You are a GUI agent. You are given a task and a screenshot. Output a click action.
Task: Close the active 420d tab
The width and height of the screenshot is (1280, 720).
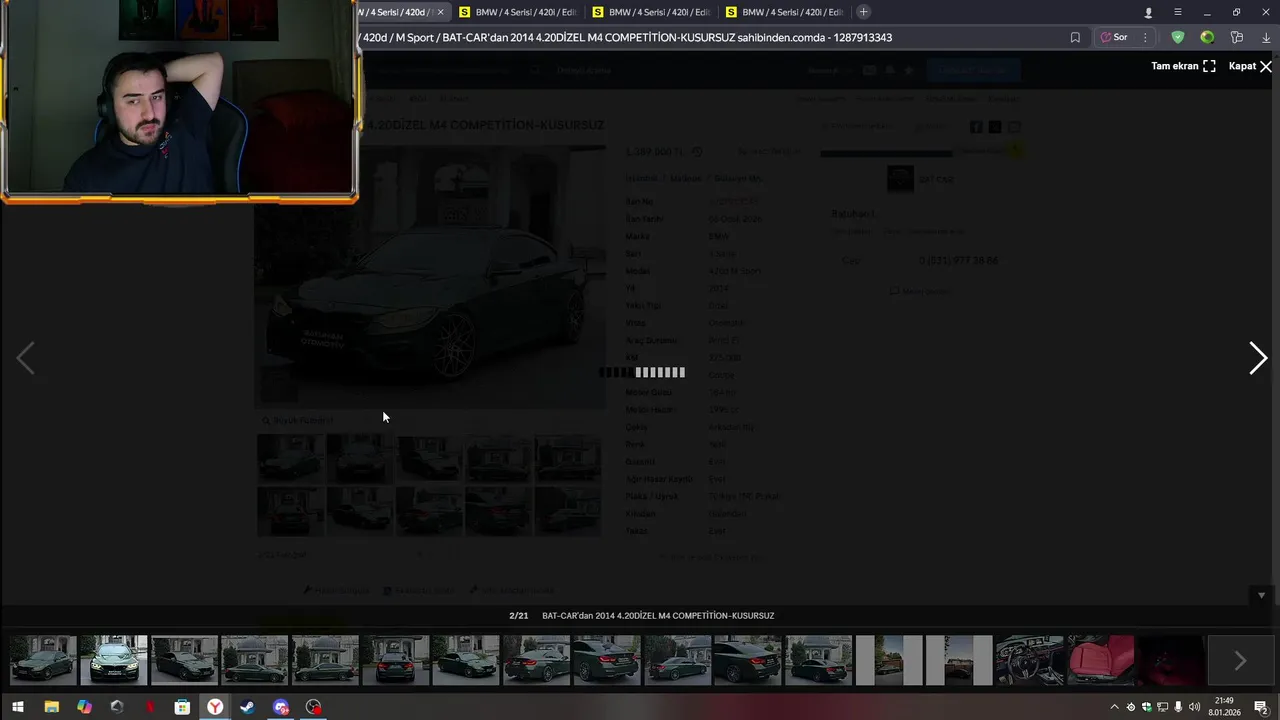[x=440, y=12]
